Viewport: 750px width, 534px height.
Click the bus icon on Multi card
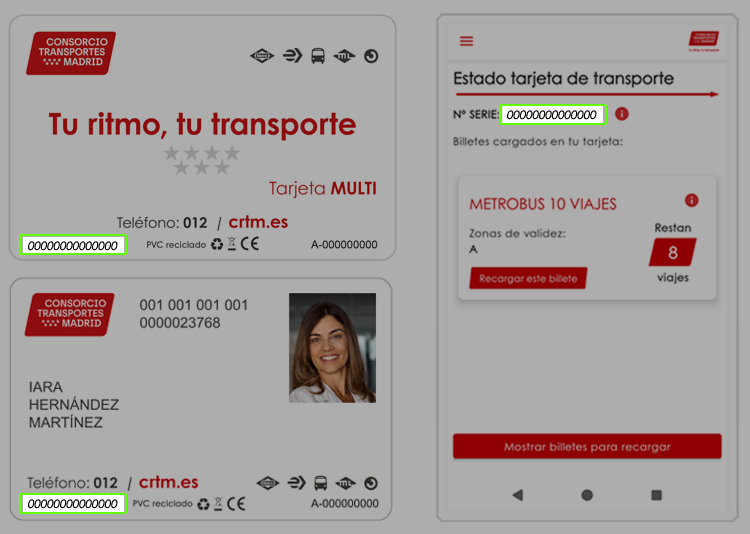pos(318,56)
